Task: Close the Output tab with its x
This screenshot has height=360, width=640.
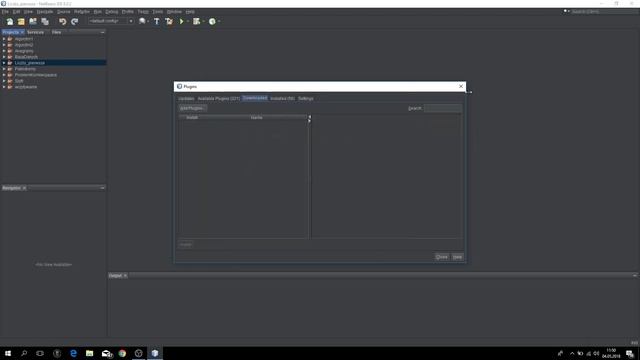Action: pos(125,276)
